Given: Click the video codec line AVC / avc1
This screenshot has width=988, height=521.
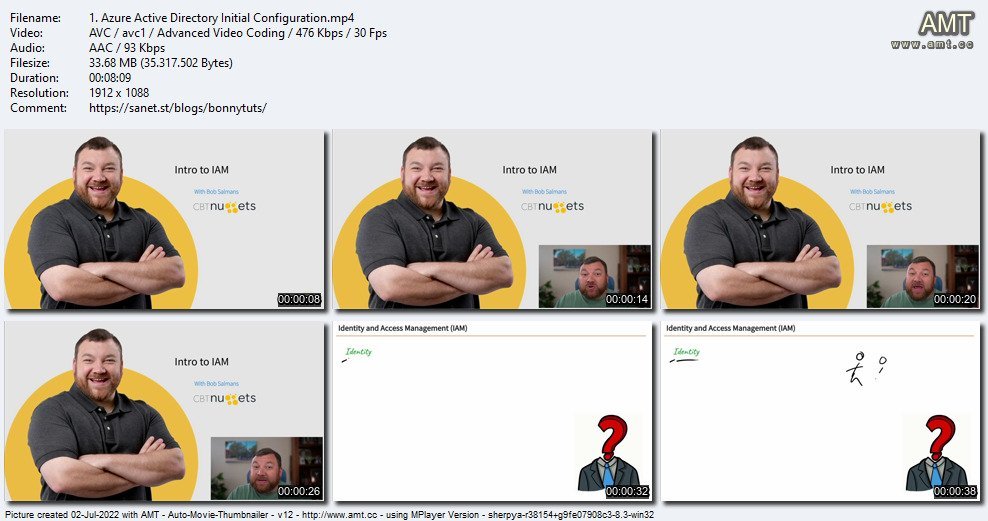Looking at the screenshot, I should [x=238, y=33].
